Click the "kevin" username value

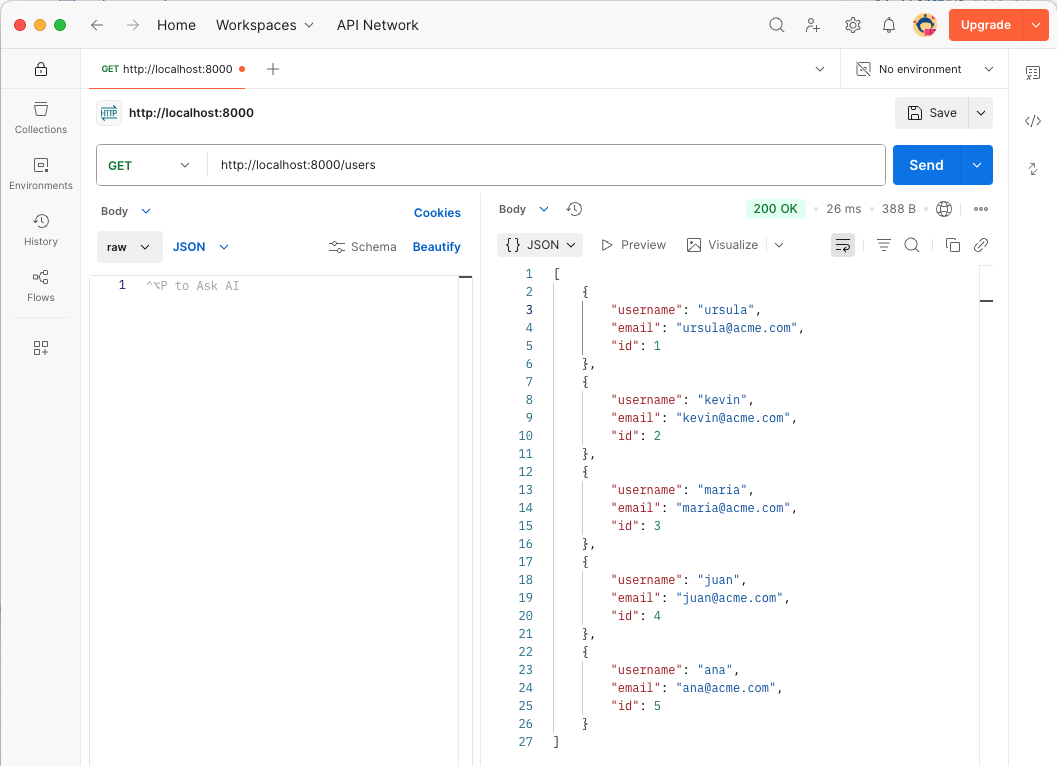(x=721, y=400)
